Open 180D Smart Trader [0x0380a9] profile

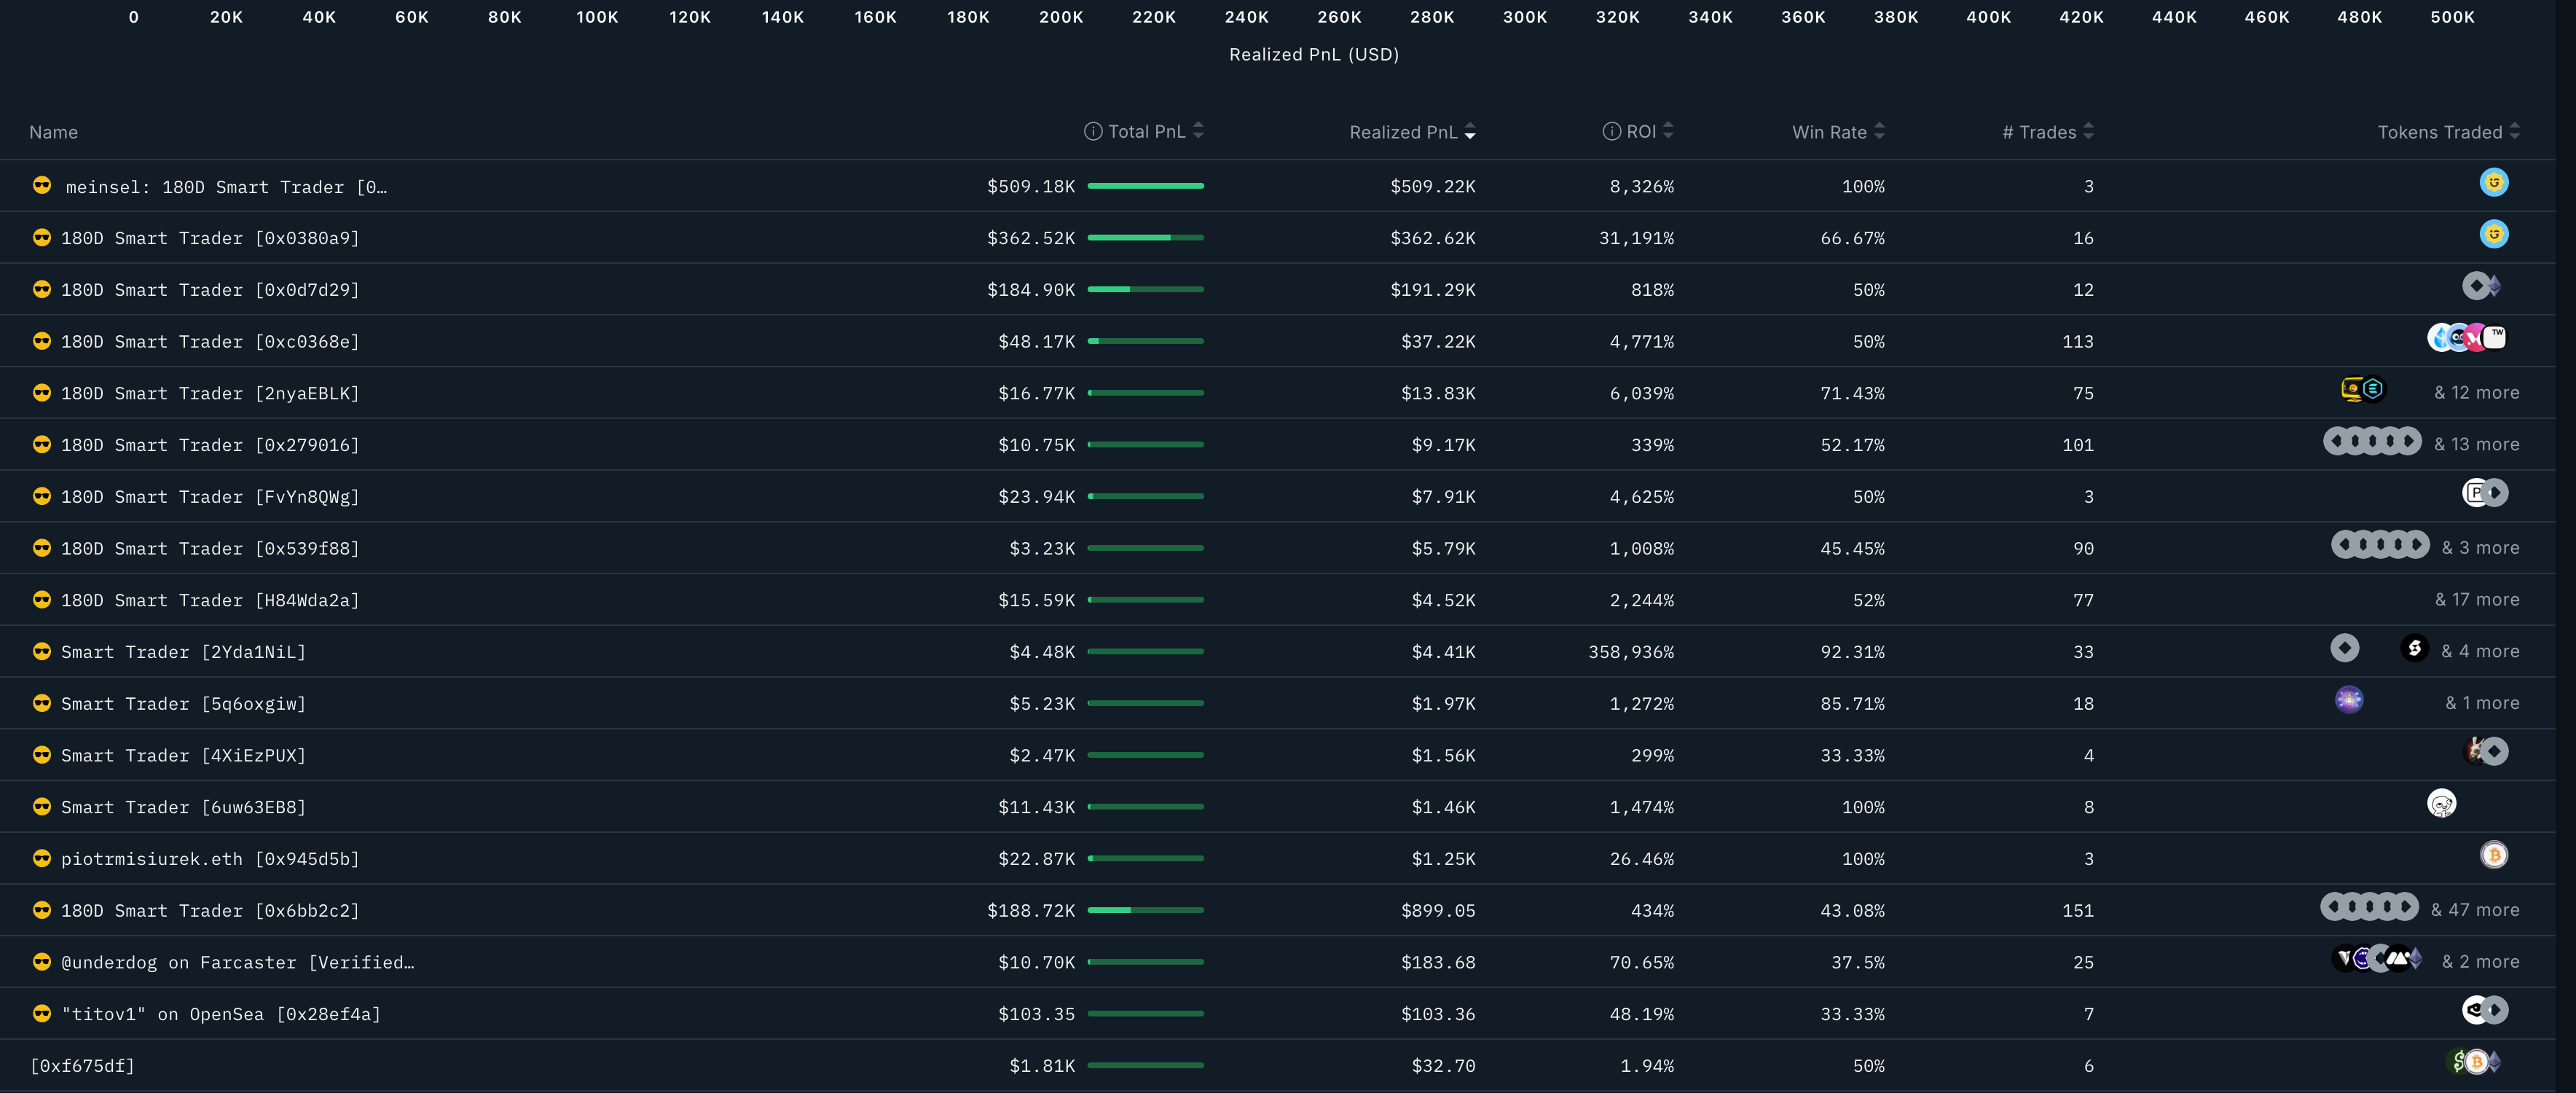tap(210, 239)
